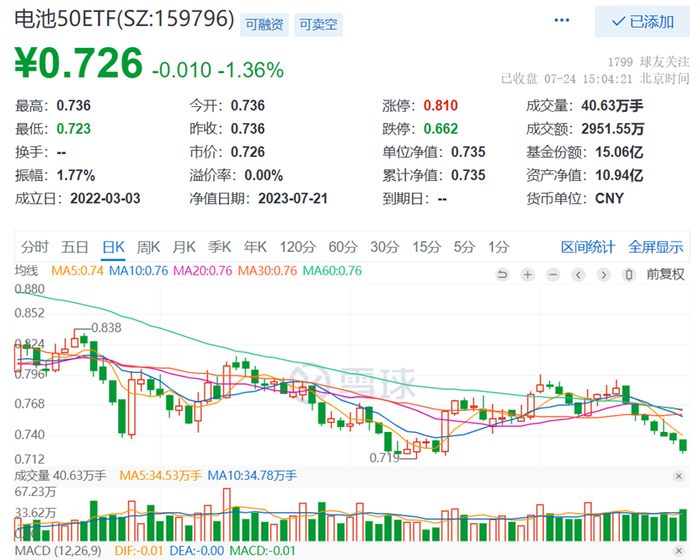Screen dimensions: 700x560
Task: Click the 资产净值 value 10.94亿
Action: point(619,175)
